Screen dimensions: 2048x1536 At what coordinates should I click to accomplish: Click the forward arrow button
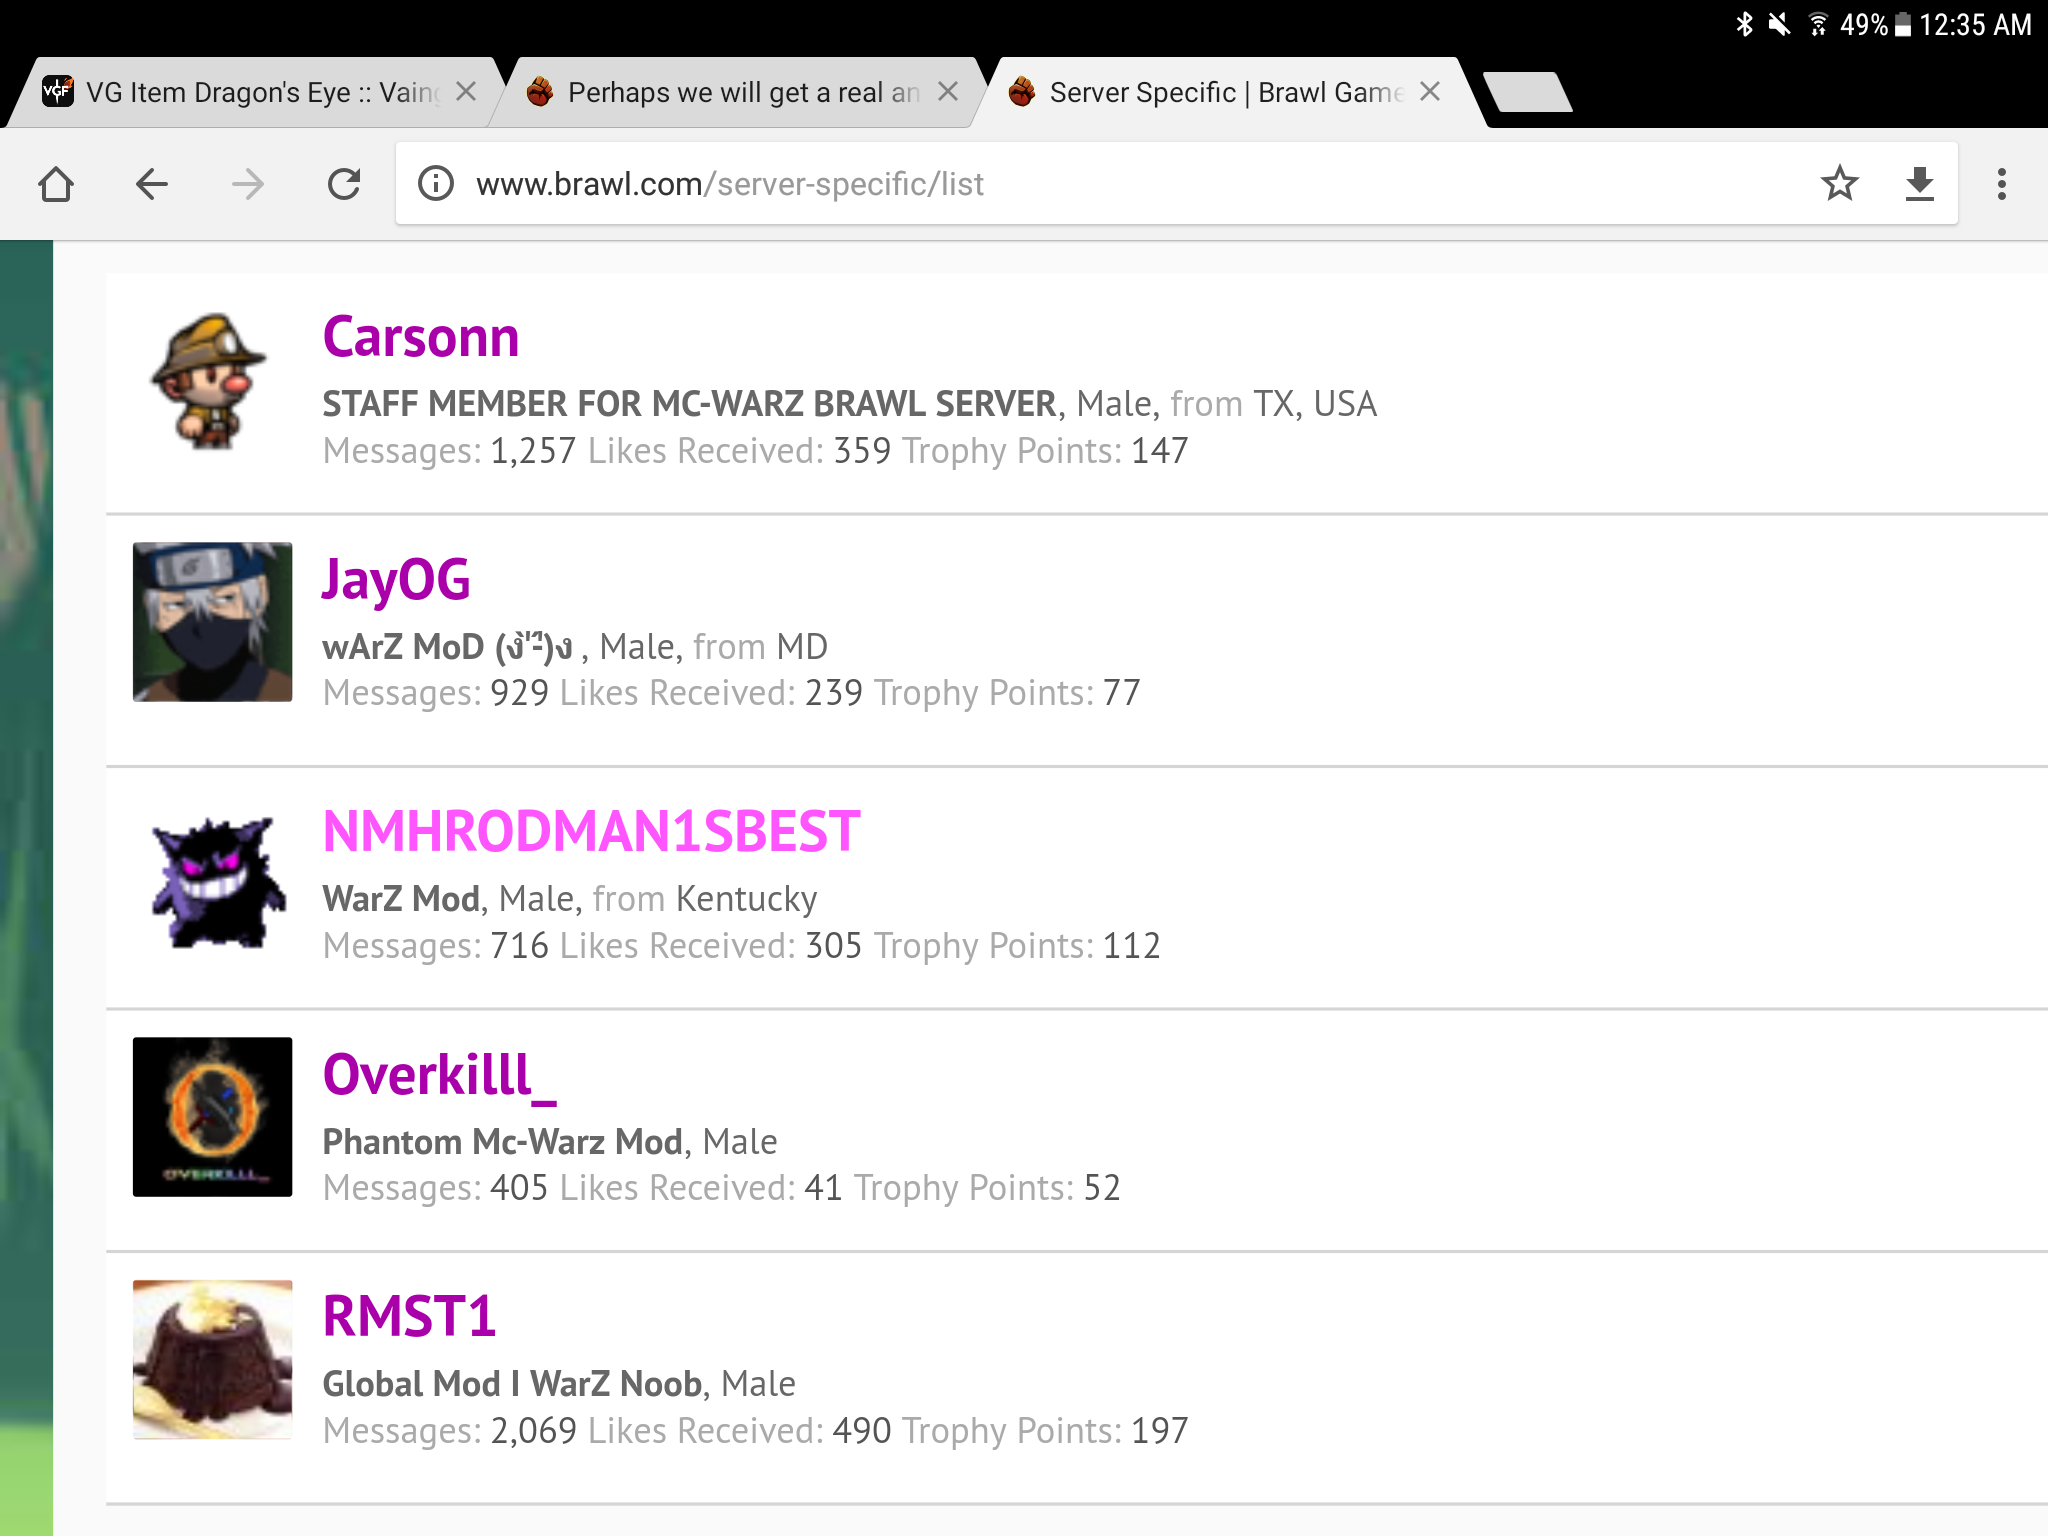click(247, 184)
